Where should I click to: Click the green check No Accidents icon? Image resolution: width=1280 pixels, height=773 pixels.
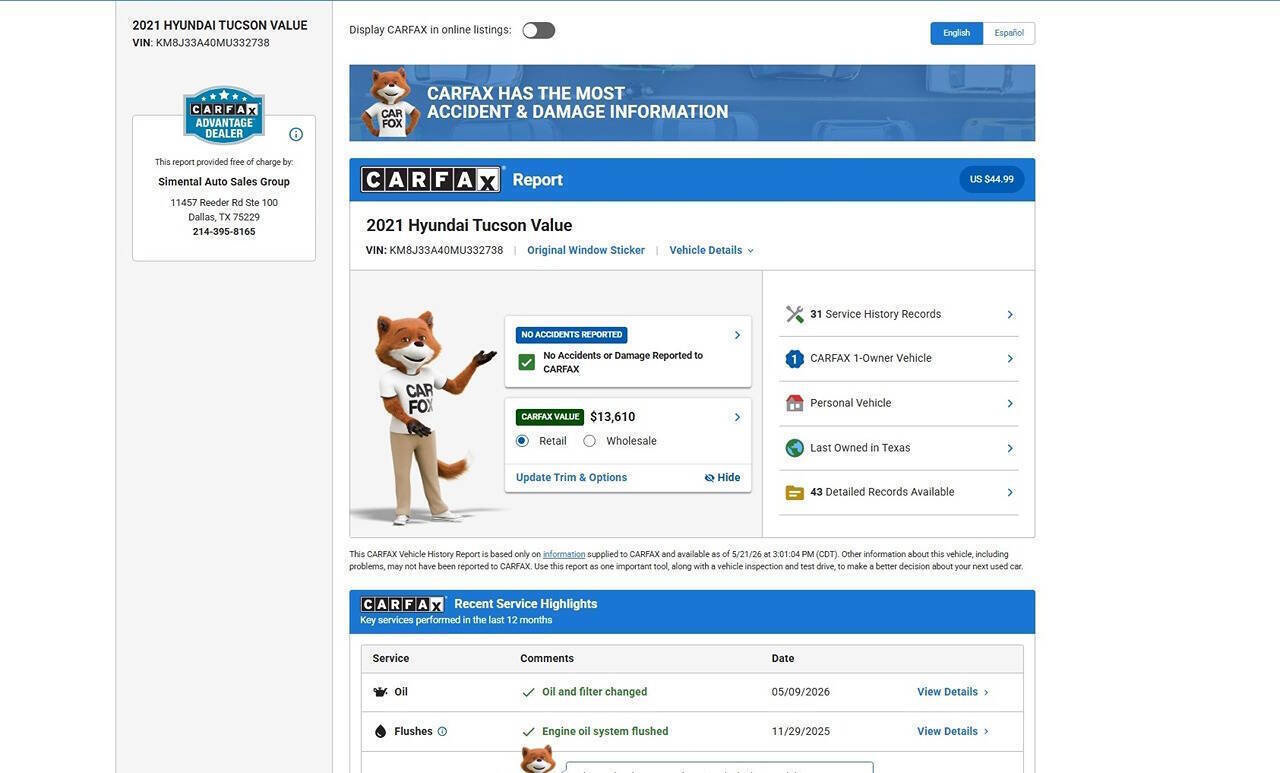527,362
